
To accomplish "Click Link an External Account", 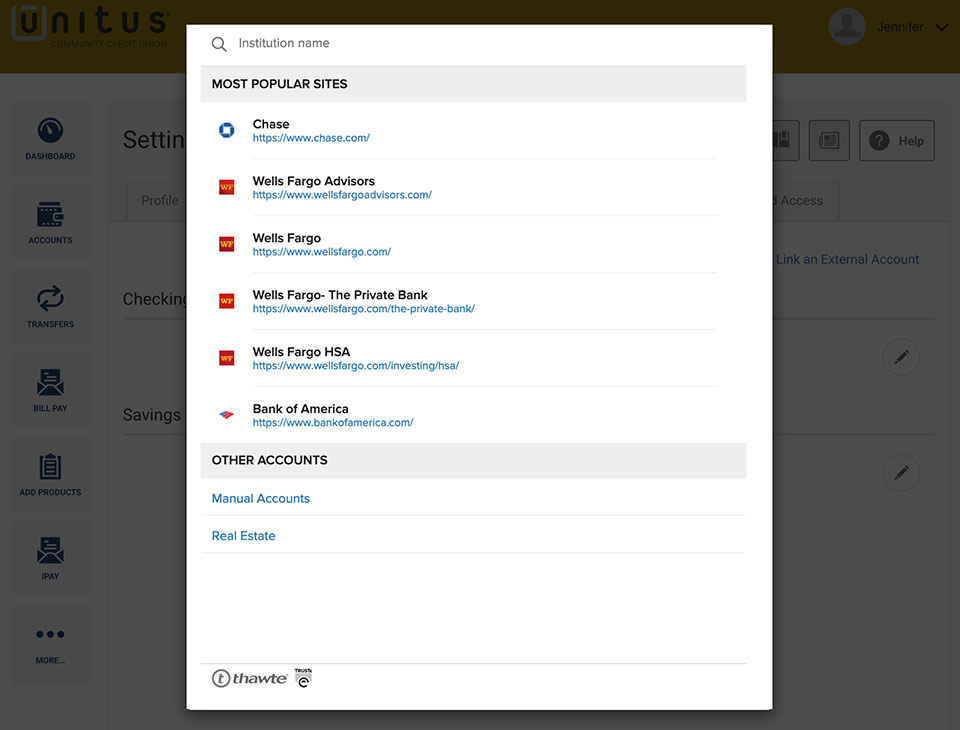I will pos(847,260).
